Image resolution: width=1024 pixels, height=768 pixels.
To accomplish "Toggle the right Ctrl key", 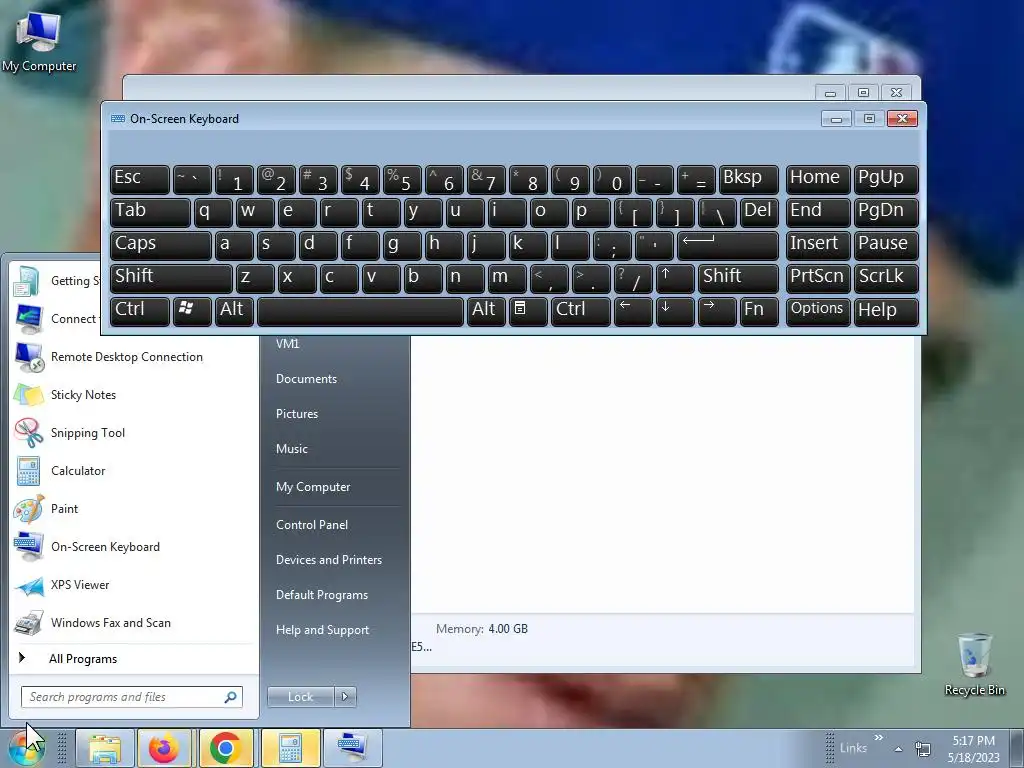I will coord(581,311).
